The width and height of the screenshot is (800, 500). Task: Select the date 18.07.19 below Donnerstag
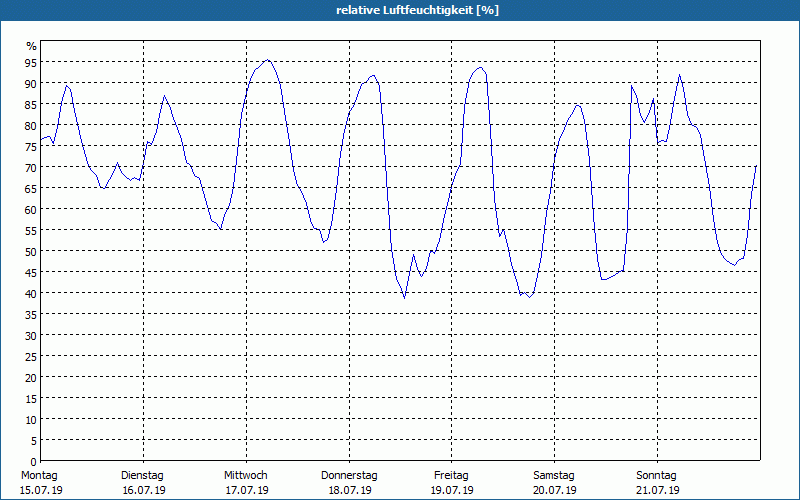tap(349, 490)
